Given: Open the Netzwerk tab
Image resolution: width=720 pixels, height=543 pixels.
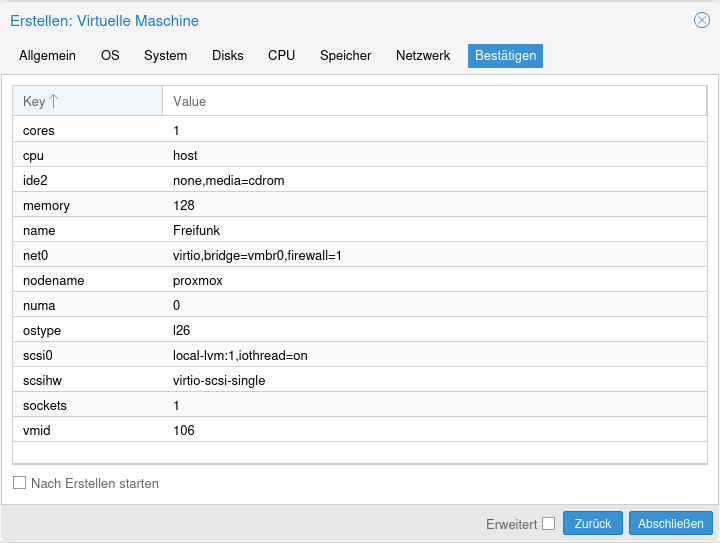Looking at the screenshot, I should (423, 56).
